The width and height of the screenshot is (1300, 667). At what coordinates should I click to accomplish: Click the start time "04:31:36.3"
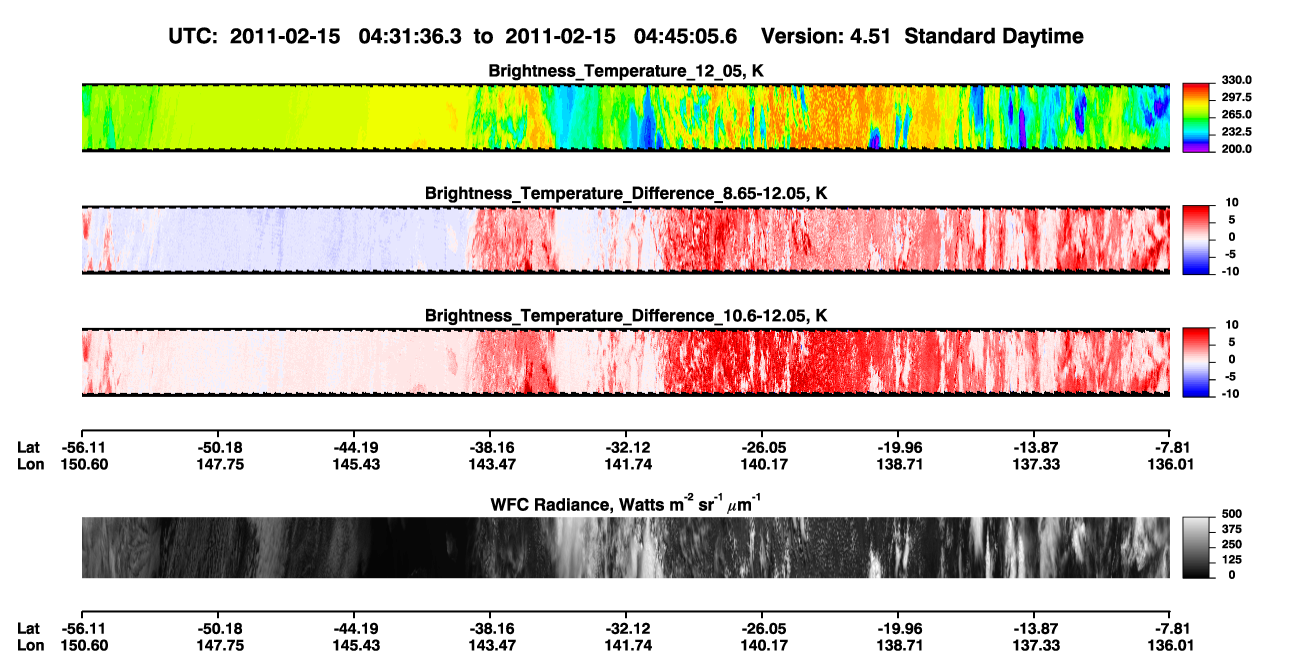click(x=408, y=36)
